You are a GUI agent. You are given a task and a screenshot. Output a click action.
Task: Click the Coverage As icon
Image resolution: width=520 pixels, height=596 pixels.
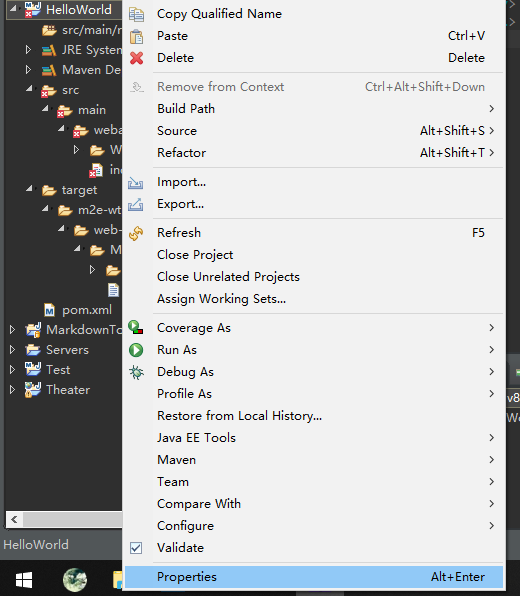(136, 328)
